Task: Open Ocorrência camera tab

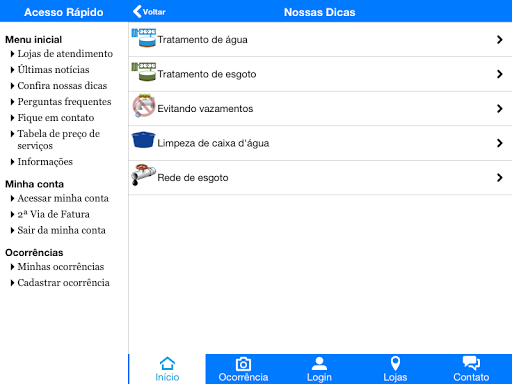Action: [x=243, y=369]
